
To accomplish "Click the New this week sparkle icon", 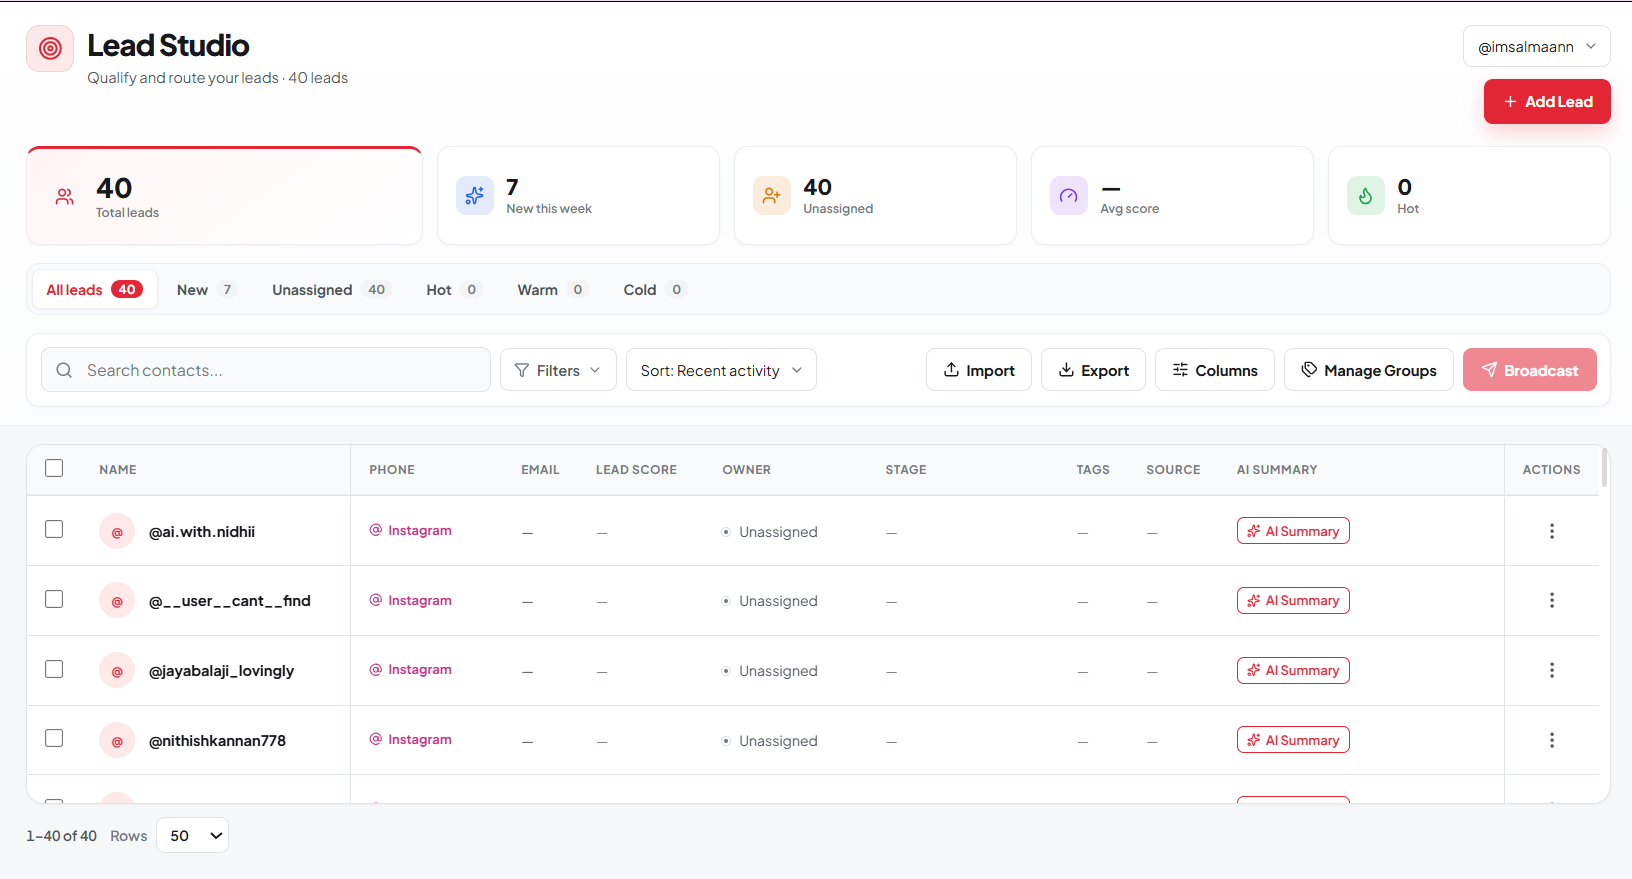I will [475, 196].
